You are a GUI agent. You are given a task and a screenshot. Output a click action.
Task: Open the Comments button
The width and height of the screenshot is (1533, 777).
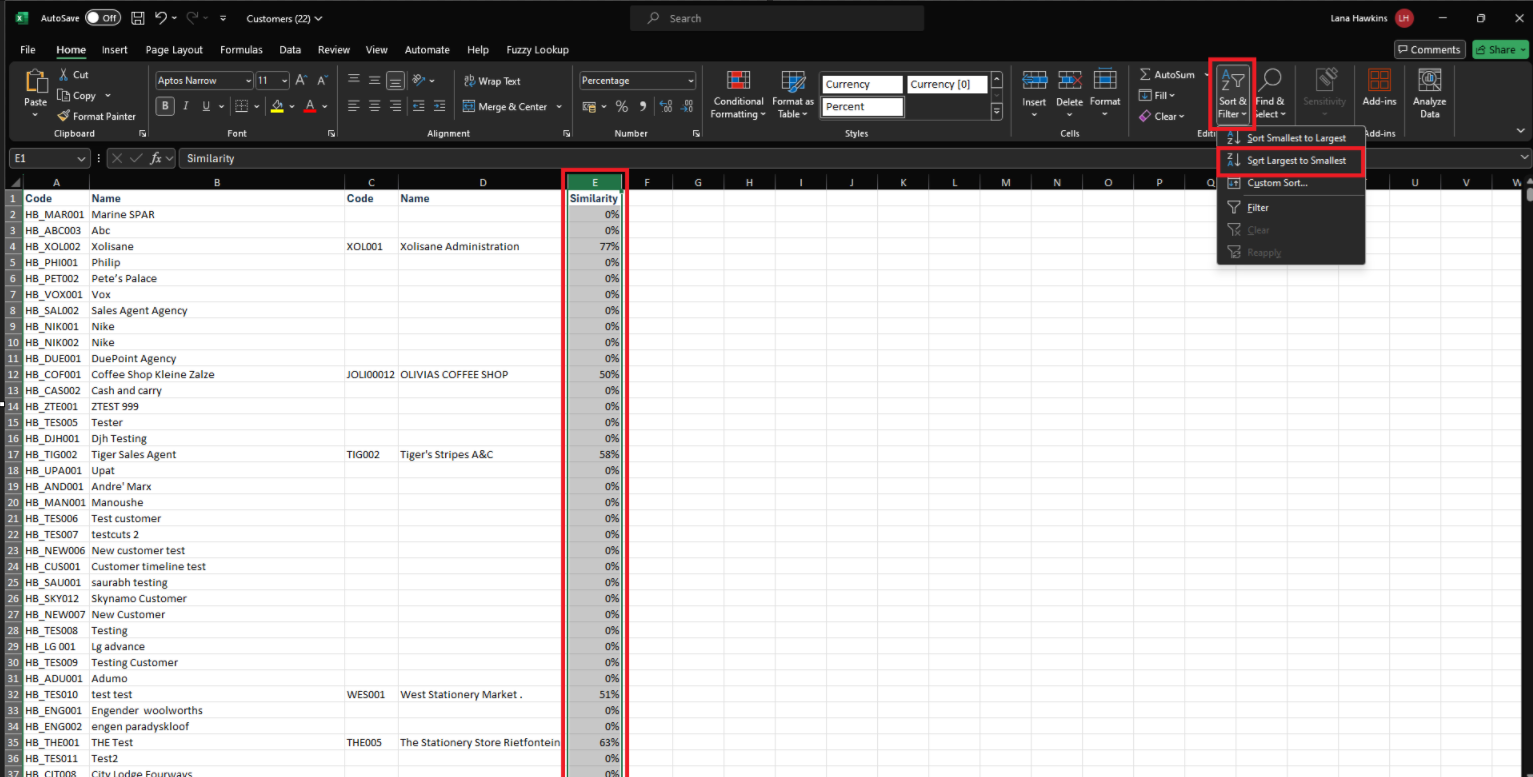click(1429, 50)
